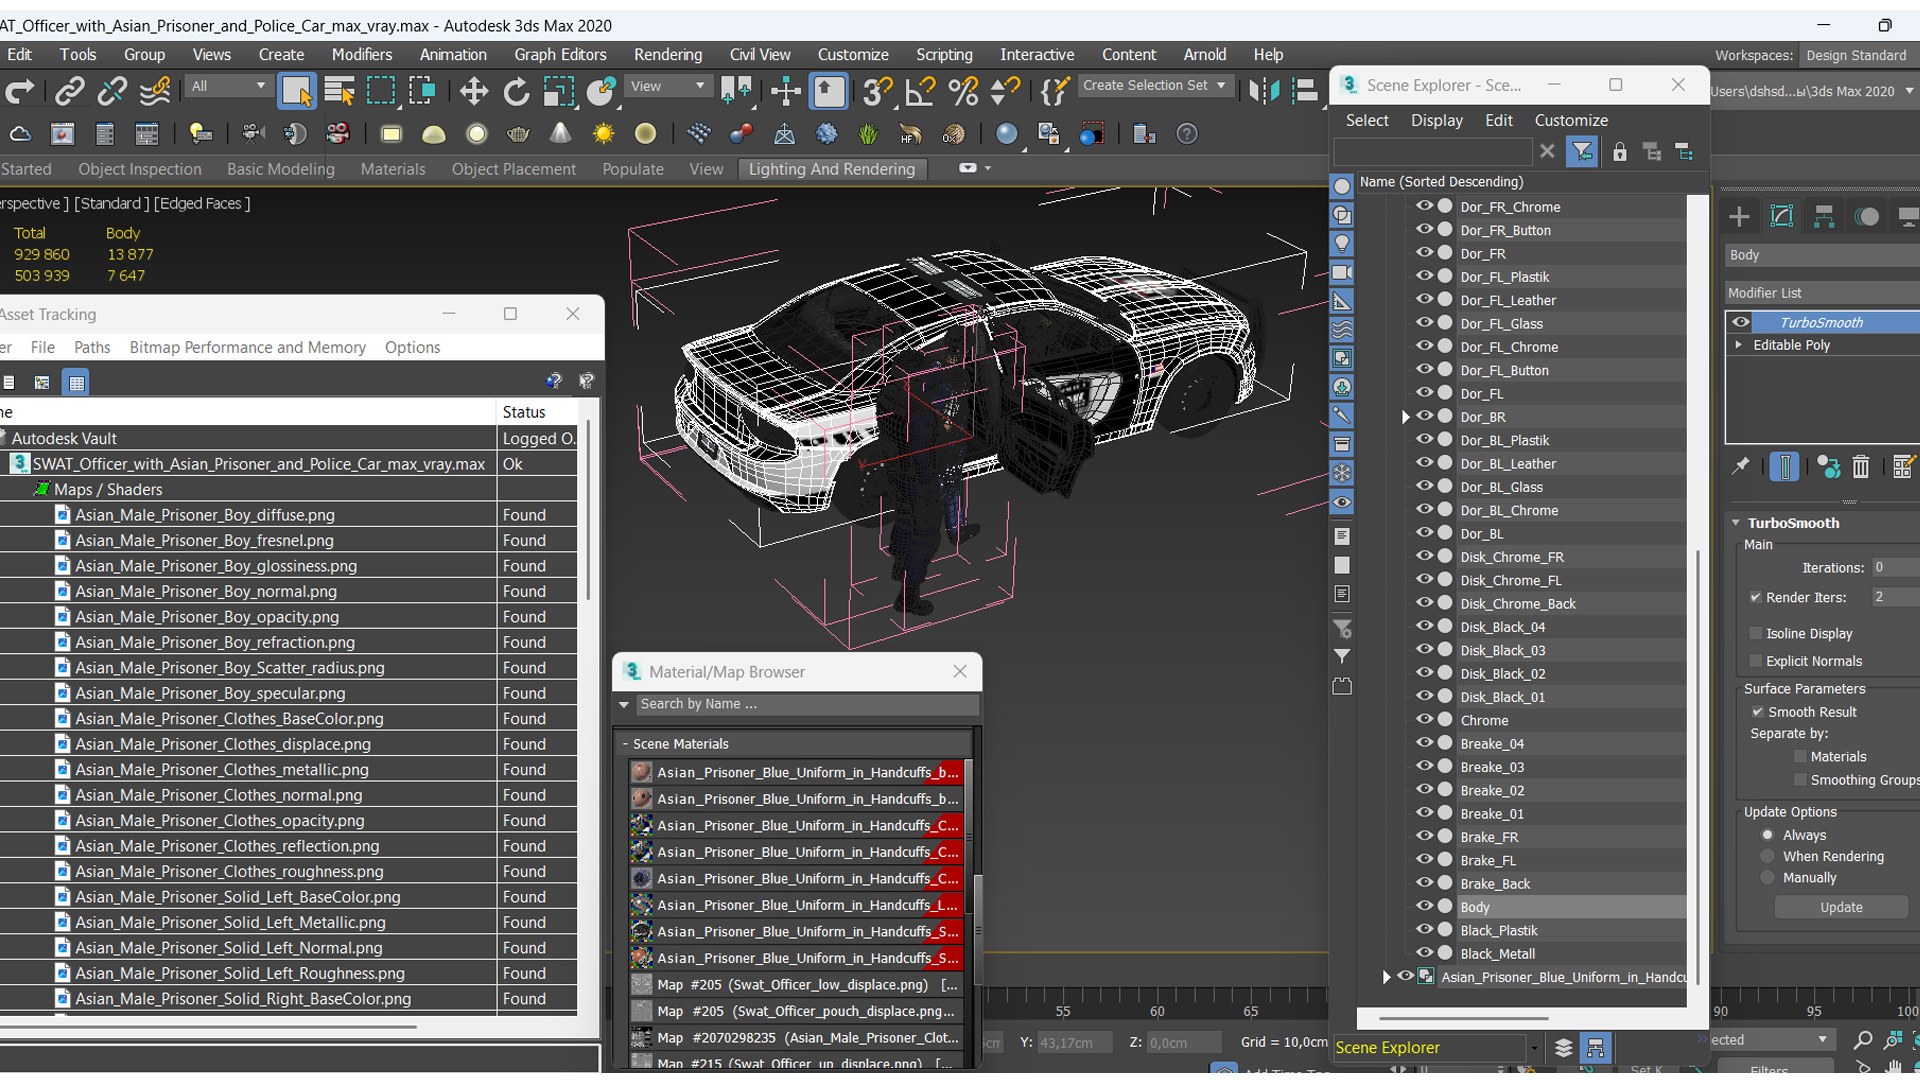
Task: Select Map #205 Swat_Officer_low_displace.png material
Action: [796, 985]
